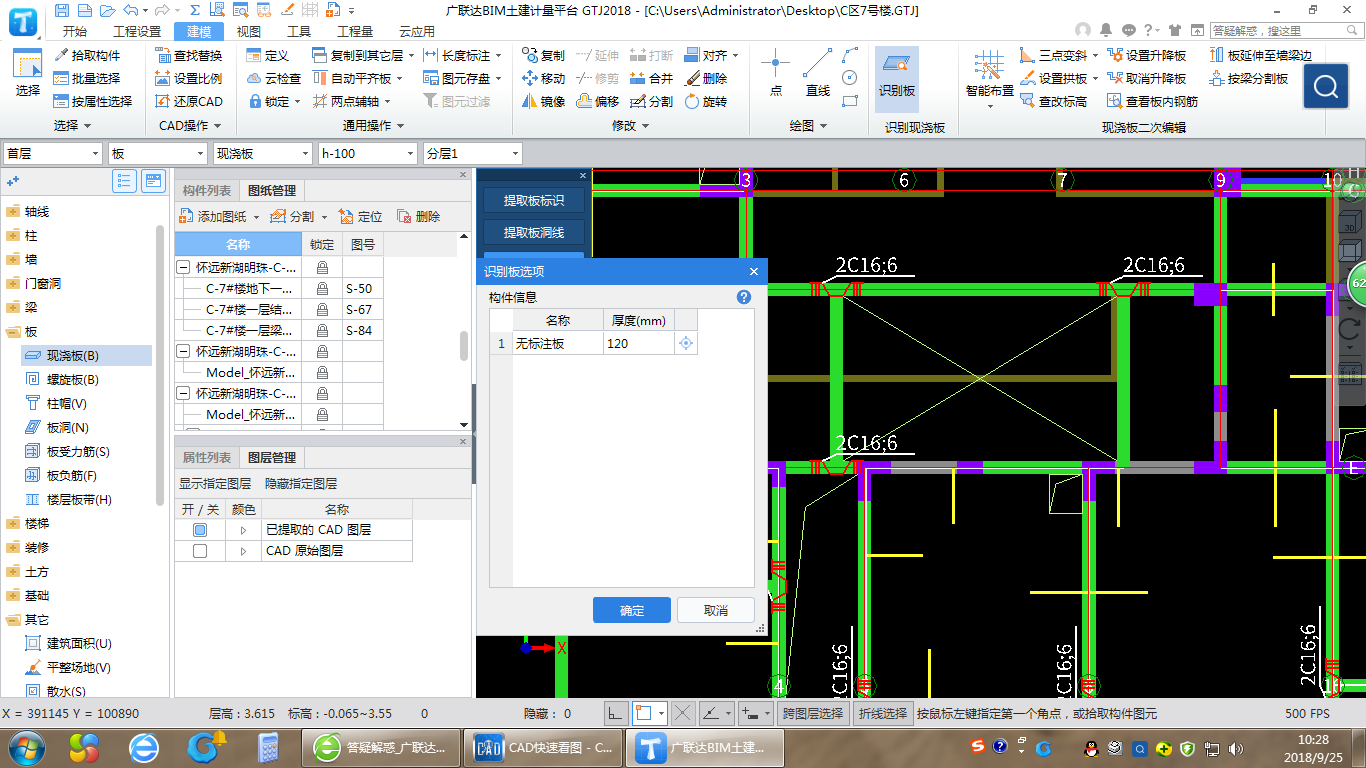This screenshot has width=1366, height=768.
Task: Toggle 已提取的 CAD 图层 checkbox
Action: 200,529
